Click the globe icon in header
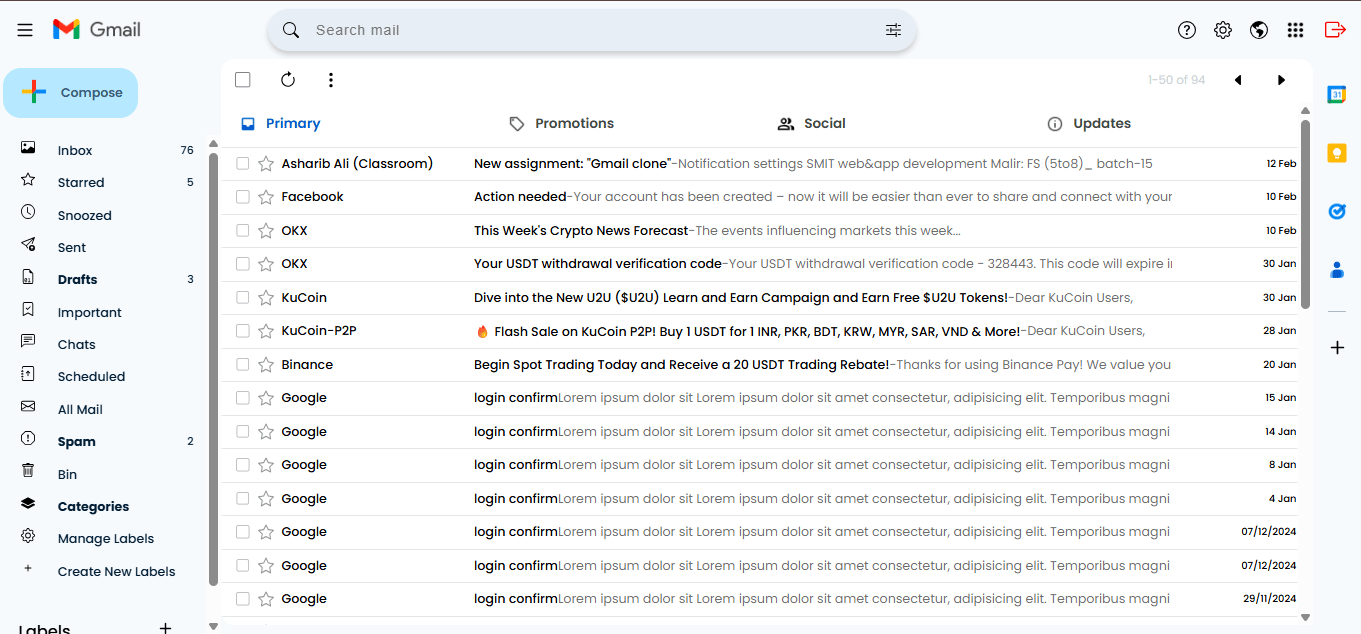Screen dimensions: 1361x634 coord(1259,30)
